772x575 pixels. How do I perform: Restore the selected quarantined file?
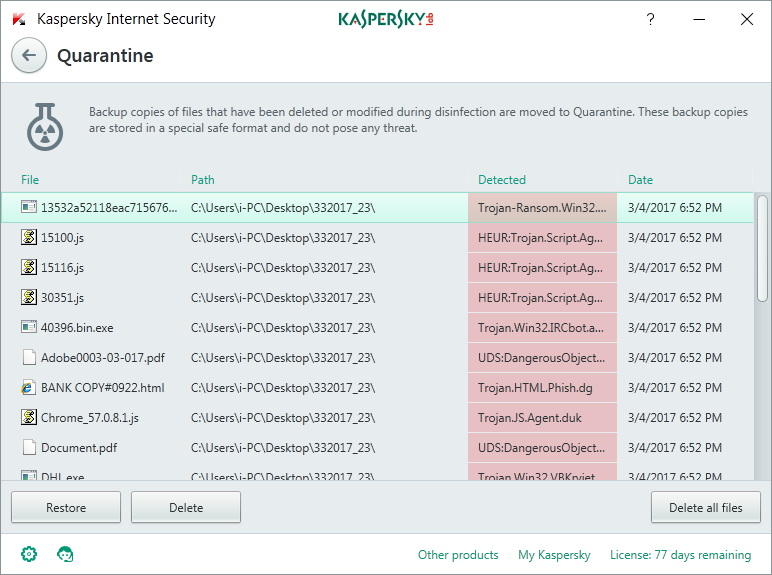(x=66, y=507)
